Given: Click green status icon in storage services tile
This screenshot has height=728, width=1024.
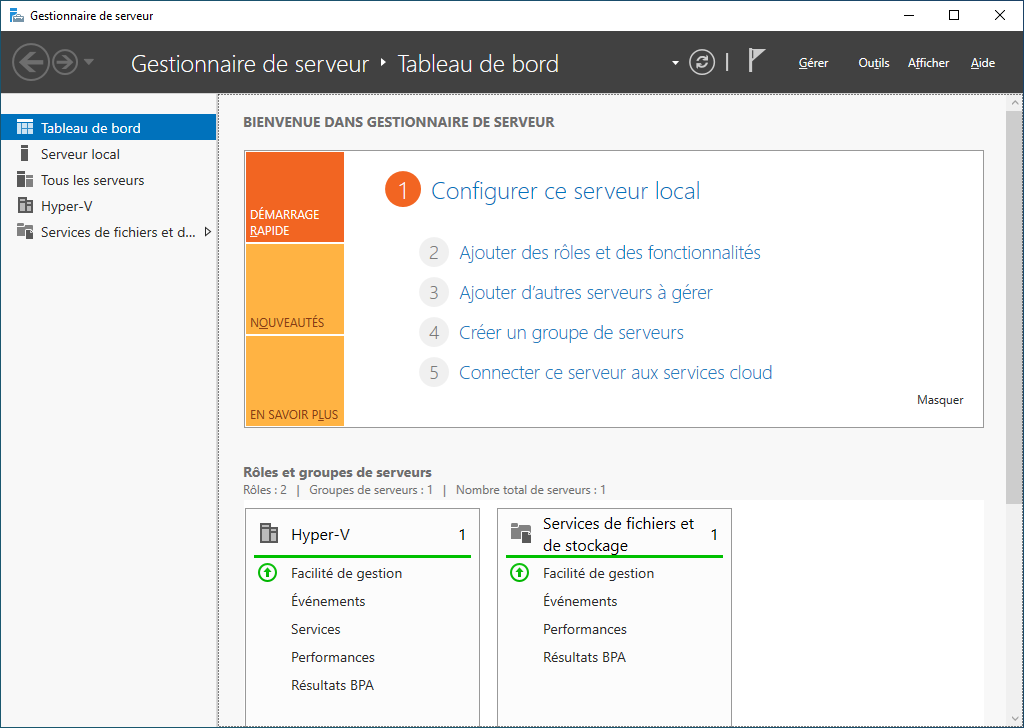Looking at the screenshot, I should click(x=519, y=573).
